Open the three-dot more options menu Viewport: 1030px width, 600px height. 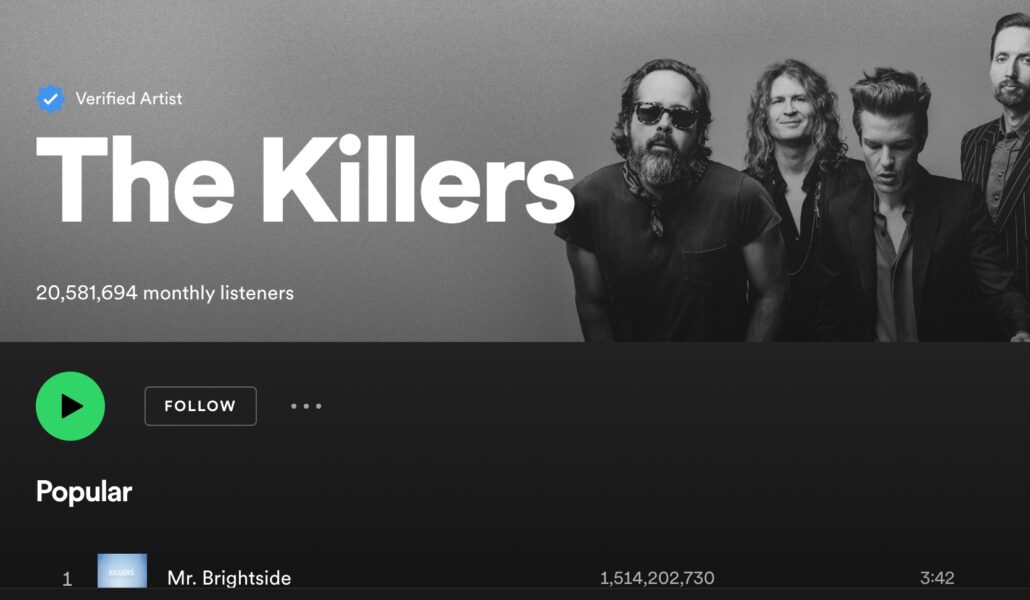(x=306, y=406)
